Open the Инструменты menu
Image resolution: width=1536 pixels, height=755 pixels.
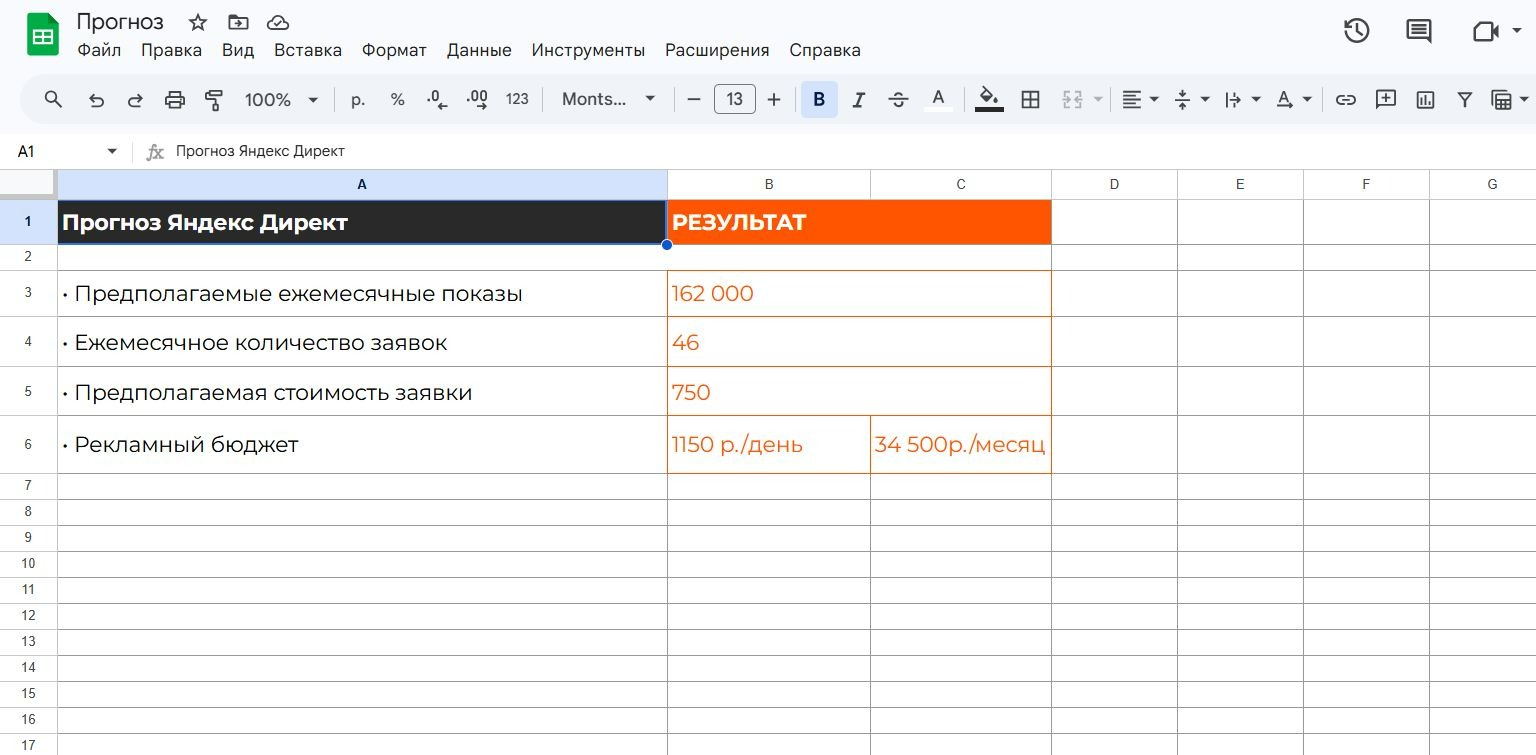[x=588, y=50]
